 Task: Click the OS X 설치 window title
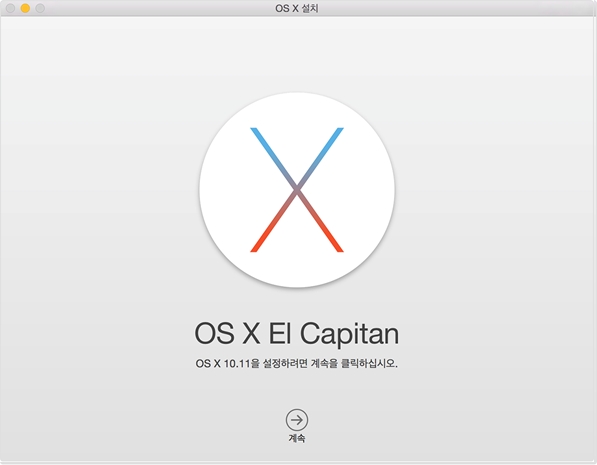(297, 8)
